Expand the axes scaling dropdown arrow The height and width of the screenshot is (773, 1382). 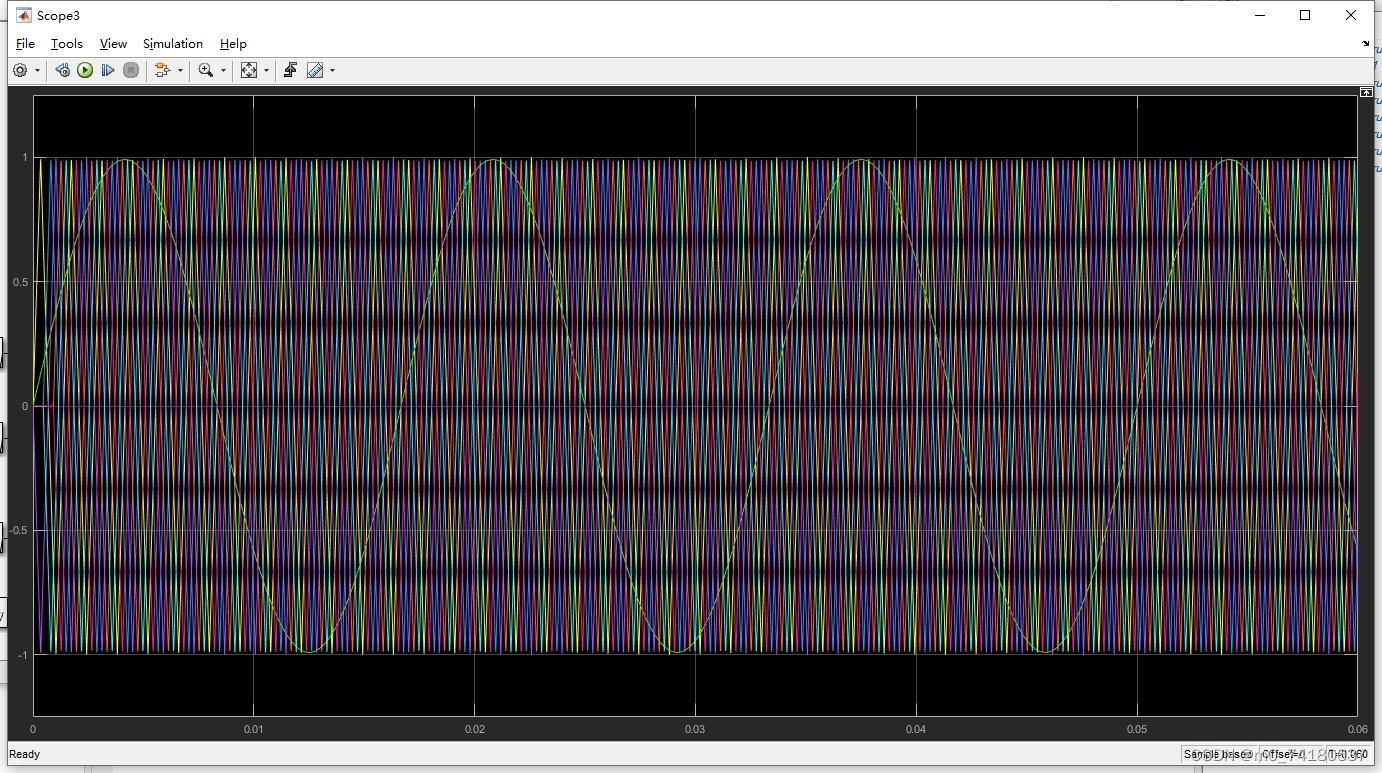(x=266, y=71)
